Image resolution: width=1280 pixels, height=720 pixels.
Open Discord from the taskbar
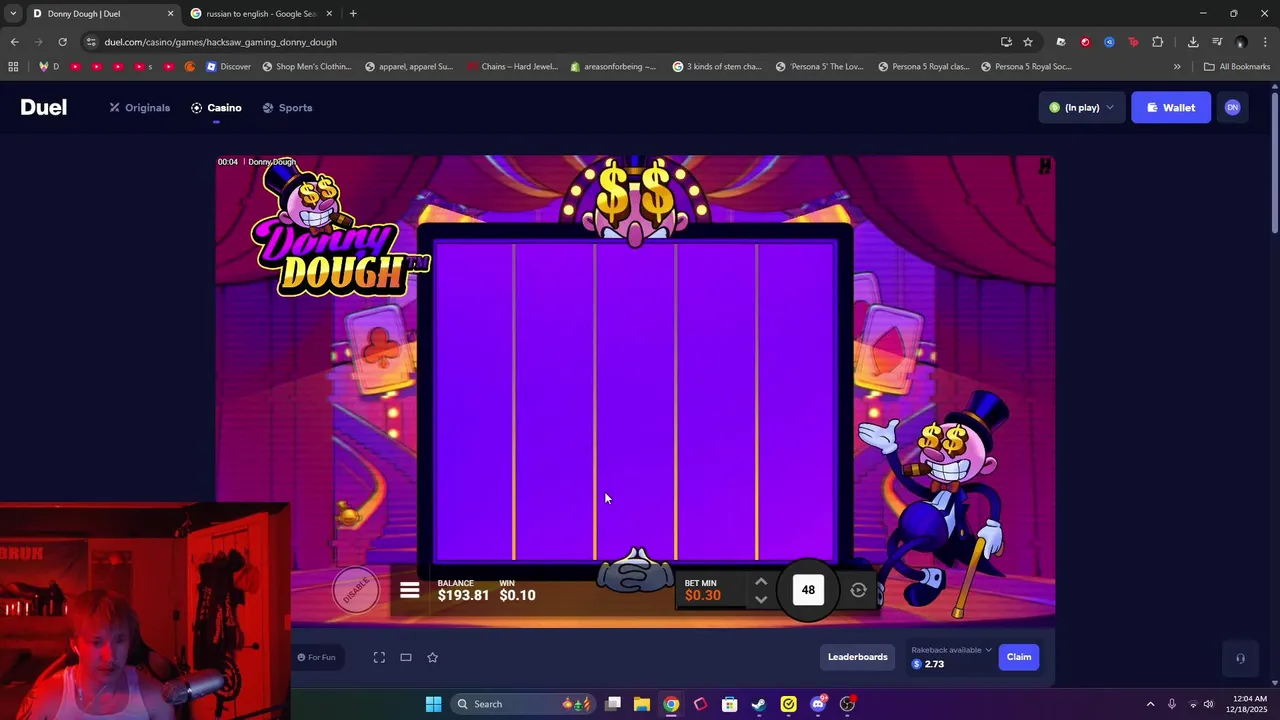[x=818, y=704]
